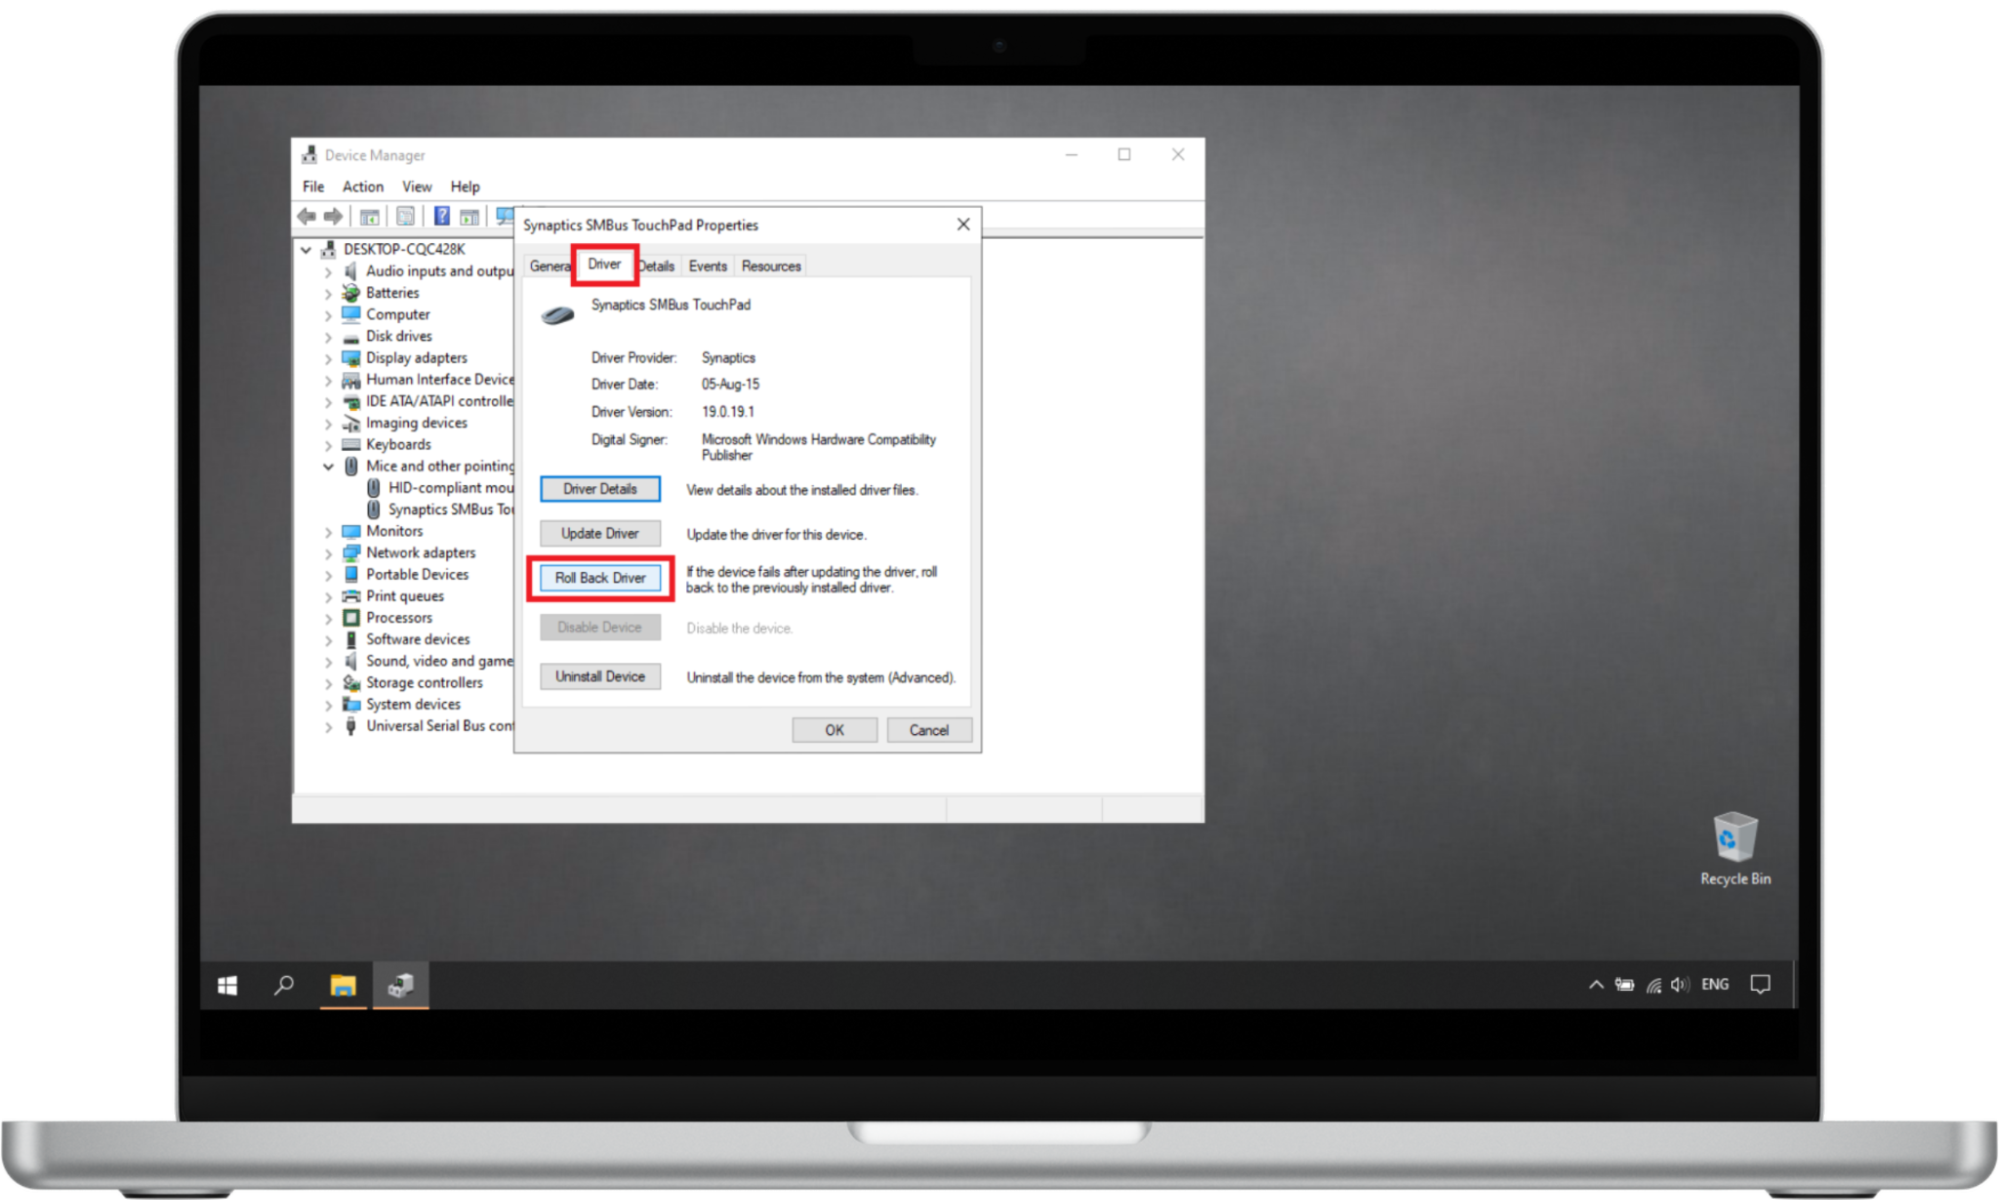Switch to the Driver tab
The image size is (1999, 1200).
coord(604,264)
